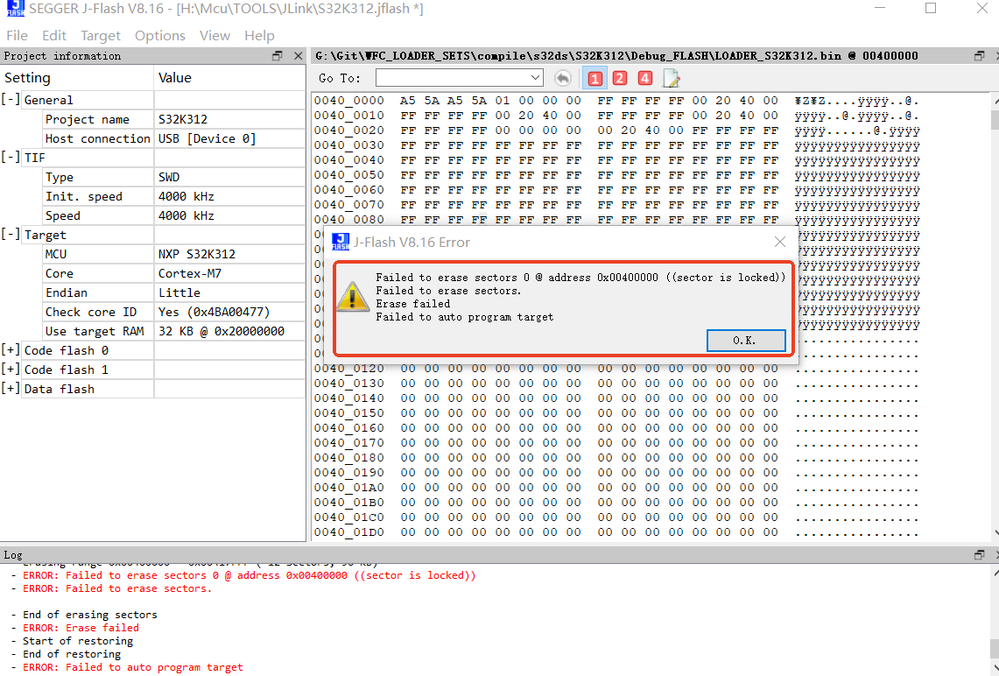Screen dimensions: 999x676
Task: Click hex address 0040_0120 row
Action: pos(349,368)
